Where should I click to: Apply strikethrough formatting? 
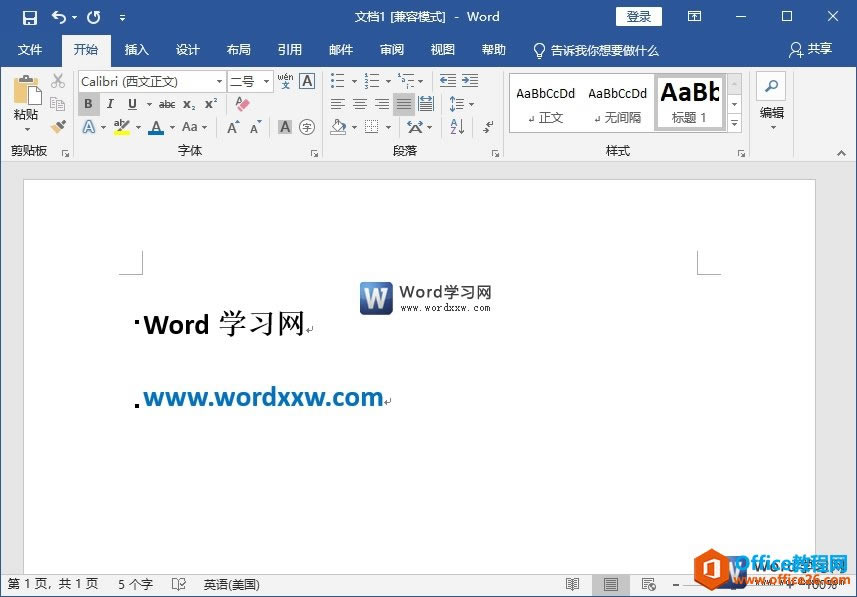coord(167,104)
